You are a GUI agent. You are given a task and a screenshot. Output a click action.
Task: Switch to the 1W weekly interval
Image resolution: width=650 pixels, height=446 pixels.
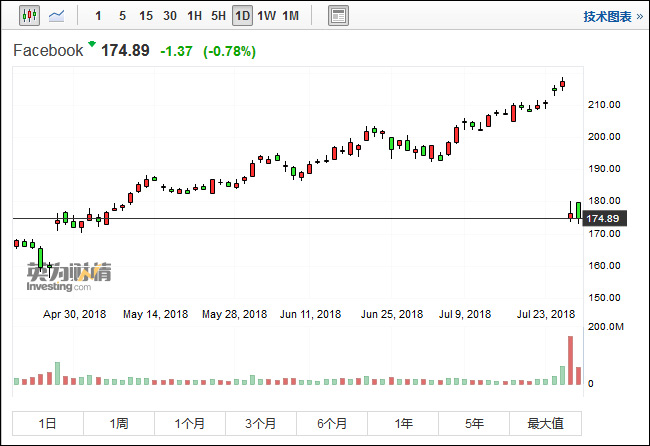tap(266, 16)
